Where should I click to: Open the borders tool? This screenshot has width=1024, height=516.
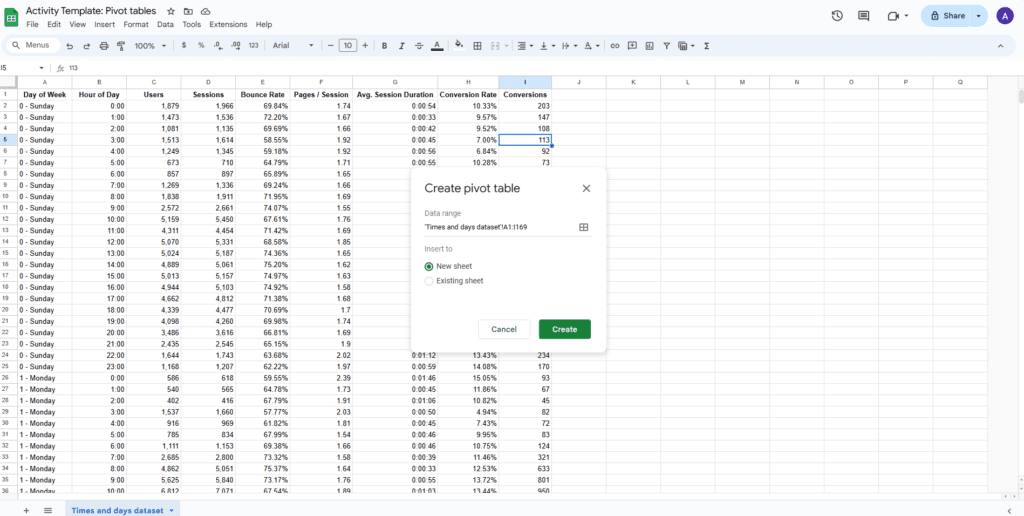point(477,46)
